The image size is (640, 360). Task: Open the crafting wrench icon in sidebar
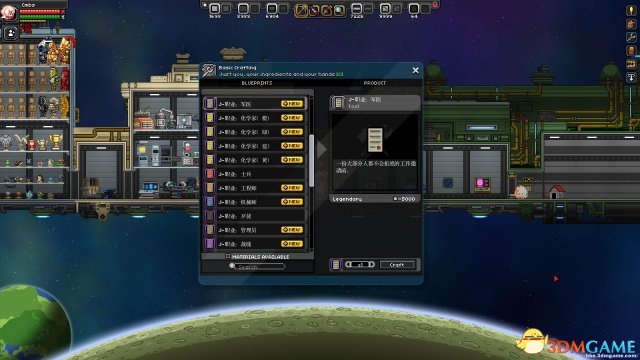pos(631,37)
